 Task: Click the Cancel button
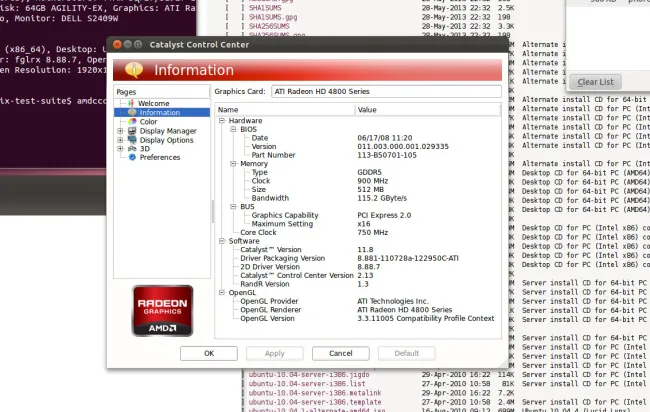click(339, 353)
